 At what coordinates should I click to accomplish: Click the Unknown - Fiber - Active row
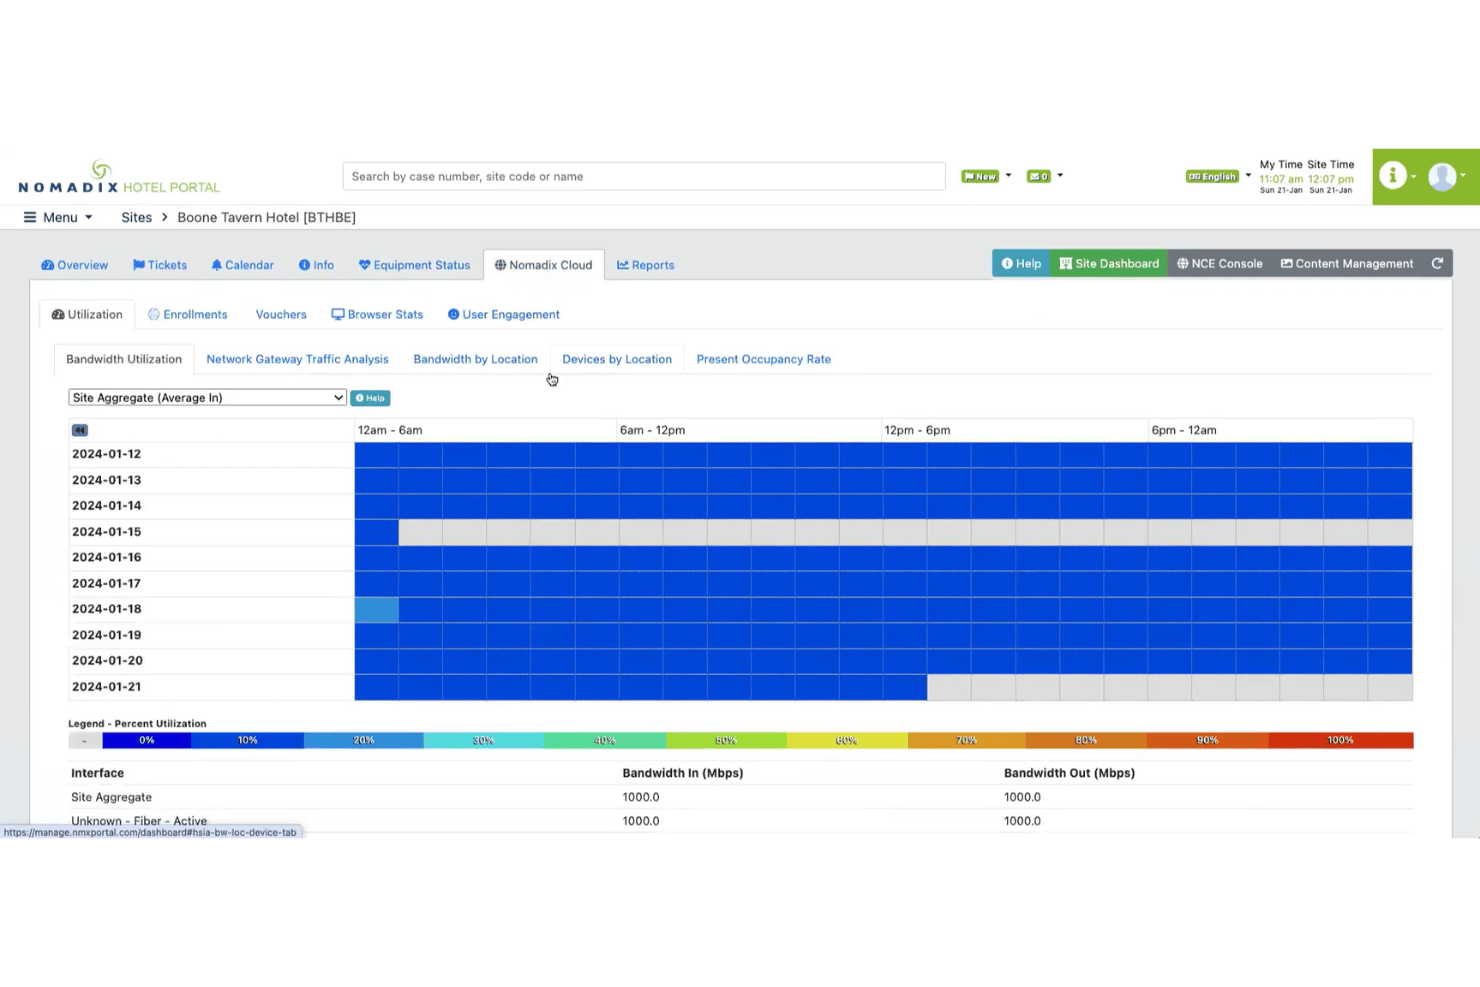click(x=741, y=821)
